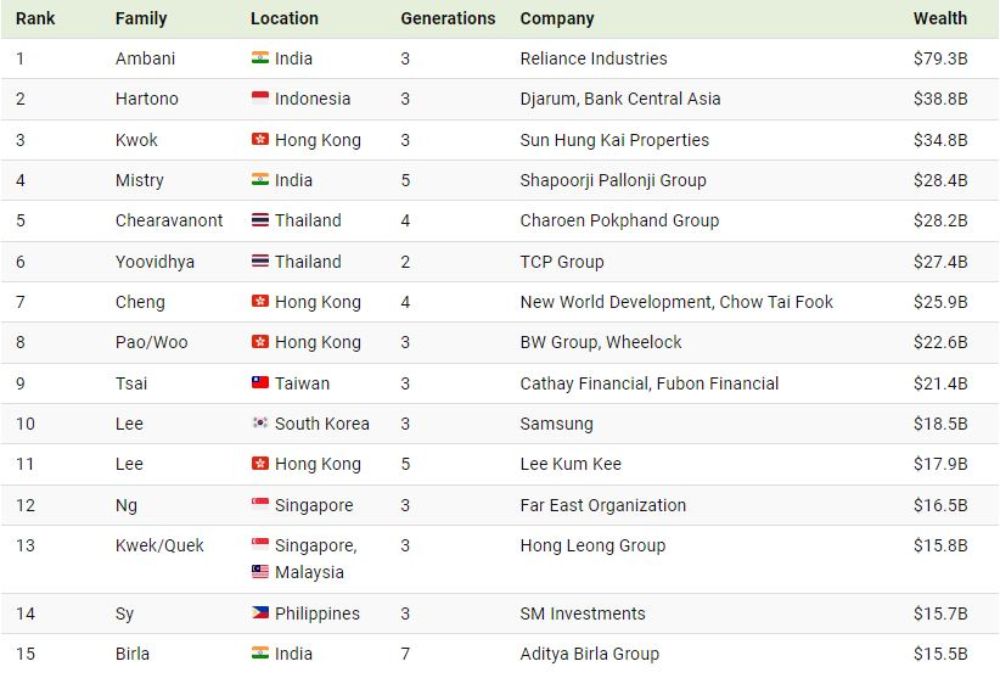The height and width of the screenshot is (678, 1000).
Task: Click the Indonesia flag icon beside Hartono
Action: click(x=260, y=99)
